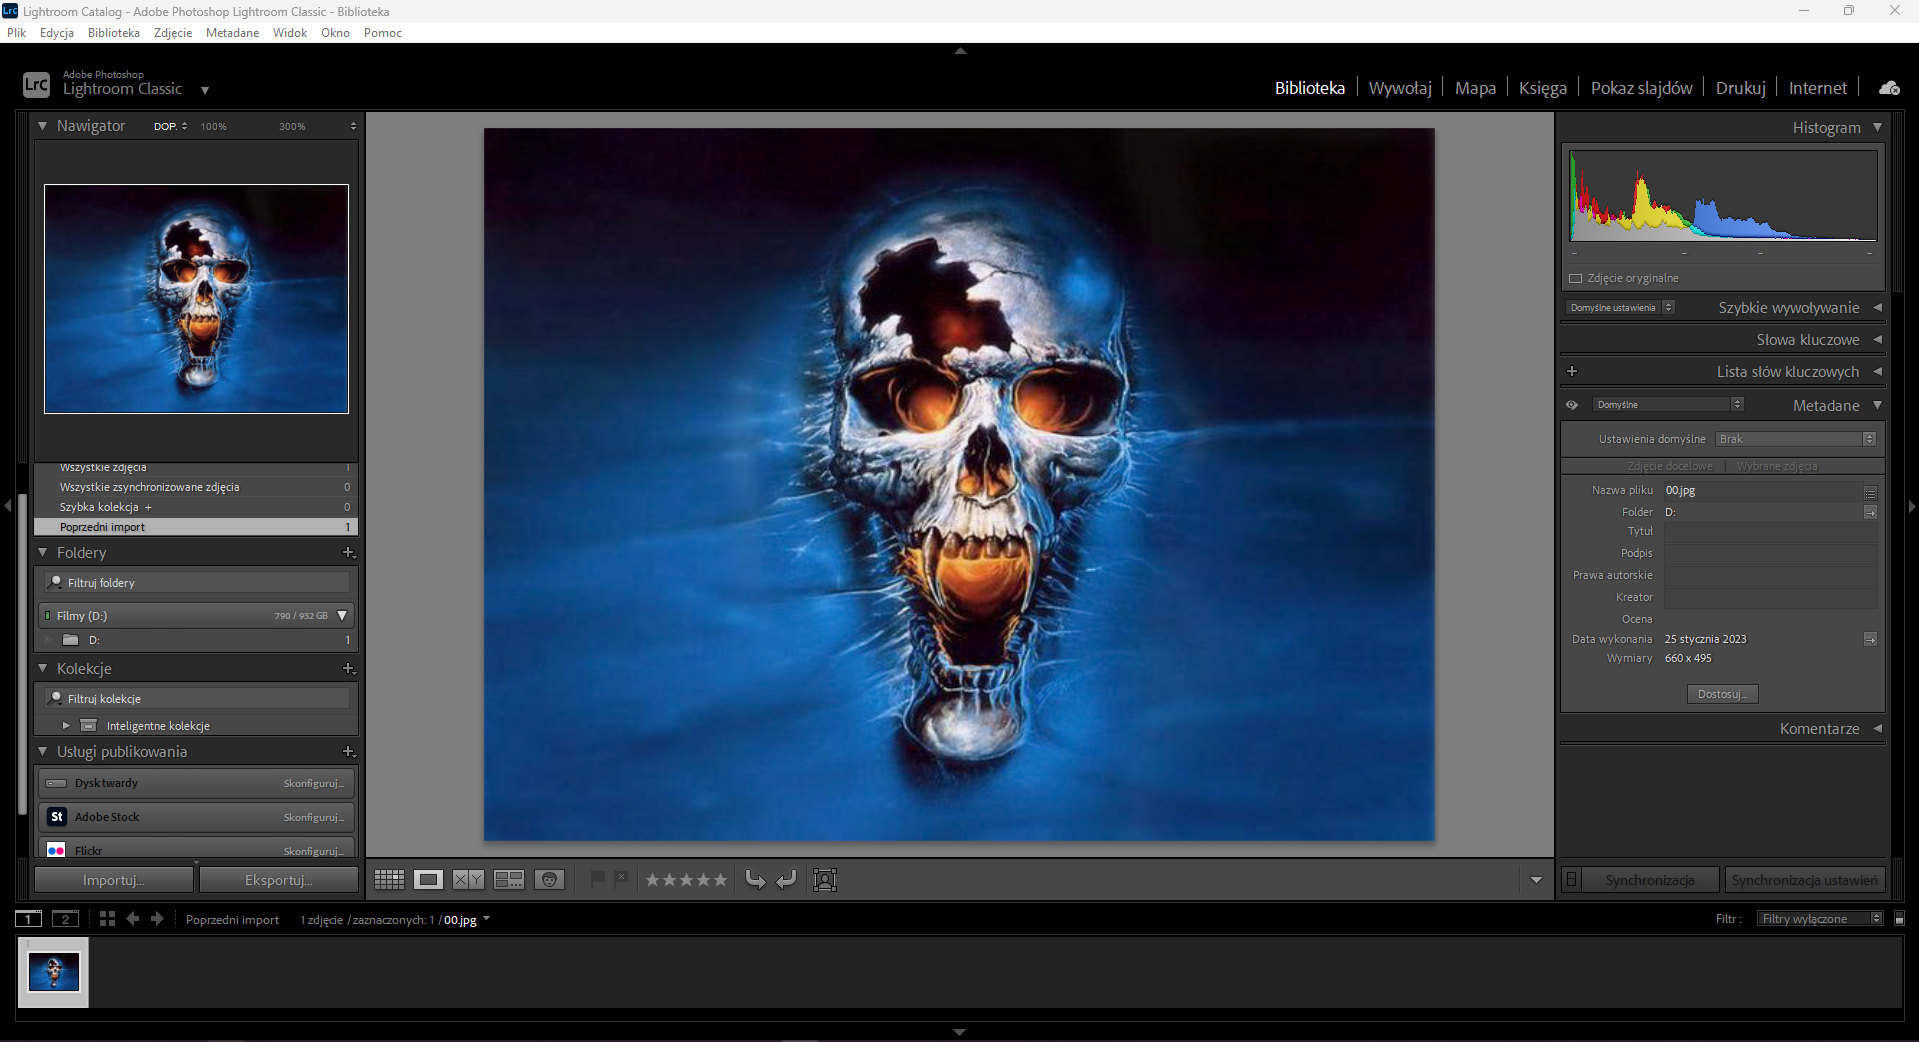Open the Ustawienia domyślne Brak dropdown
This screenshot has height=1042, width=1919.
tap(1796, 439)
